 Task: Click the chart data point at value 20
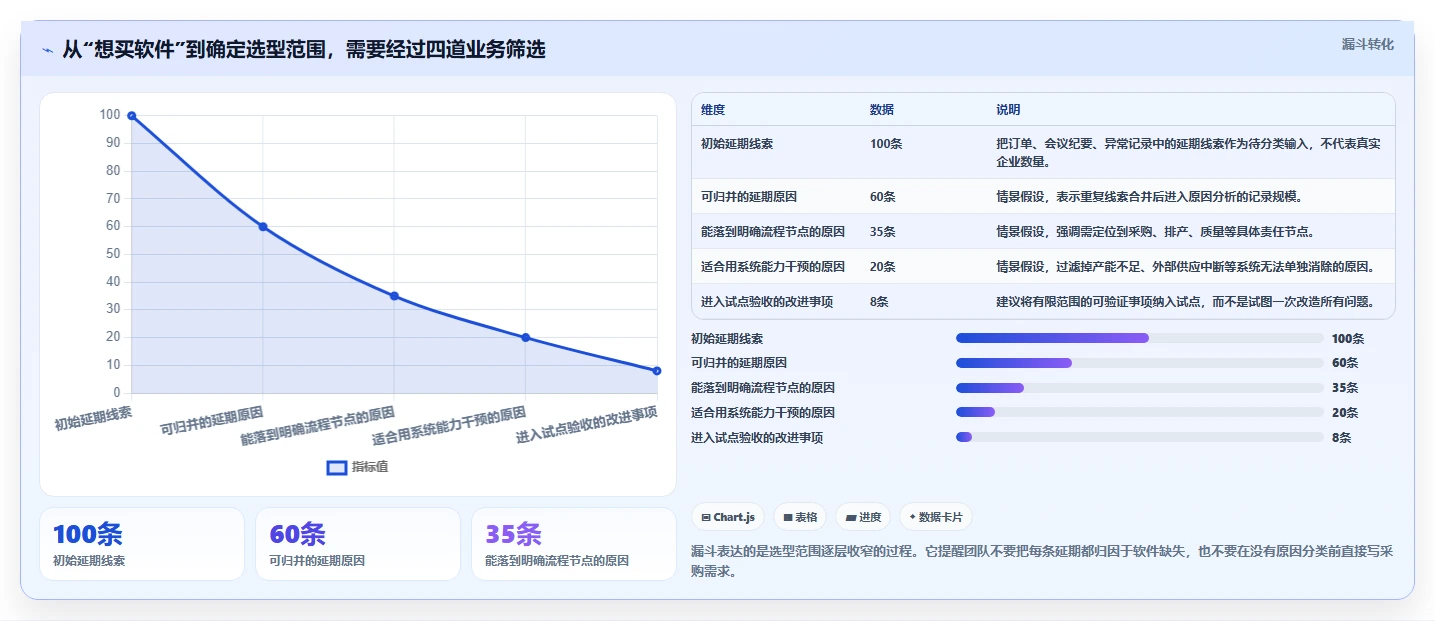(526, 338)
